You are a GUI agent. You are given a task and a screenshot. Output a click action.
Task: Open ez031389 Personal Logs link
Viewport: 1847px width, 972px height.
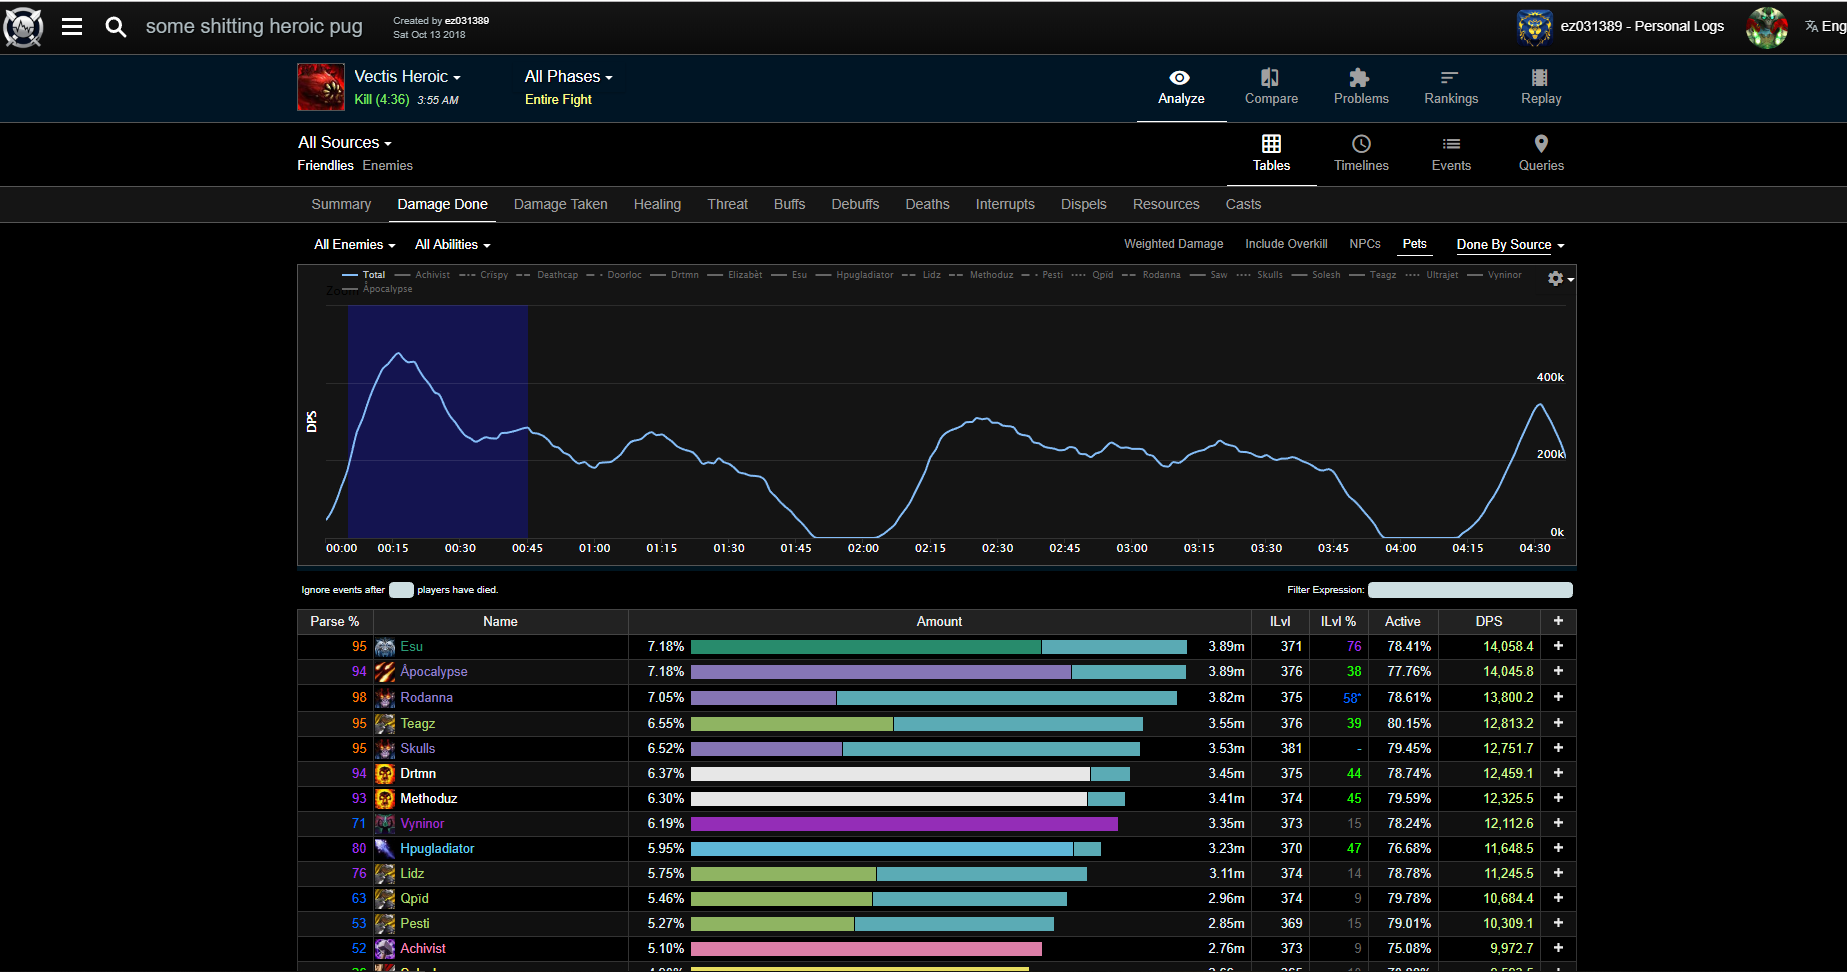(x=1642, y=27)
